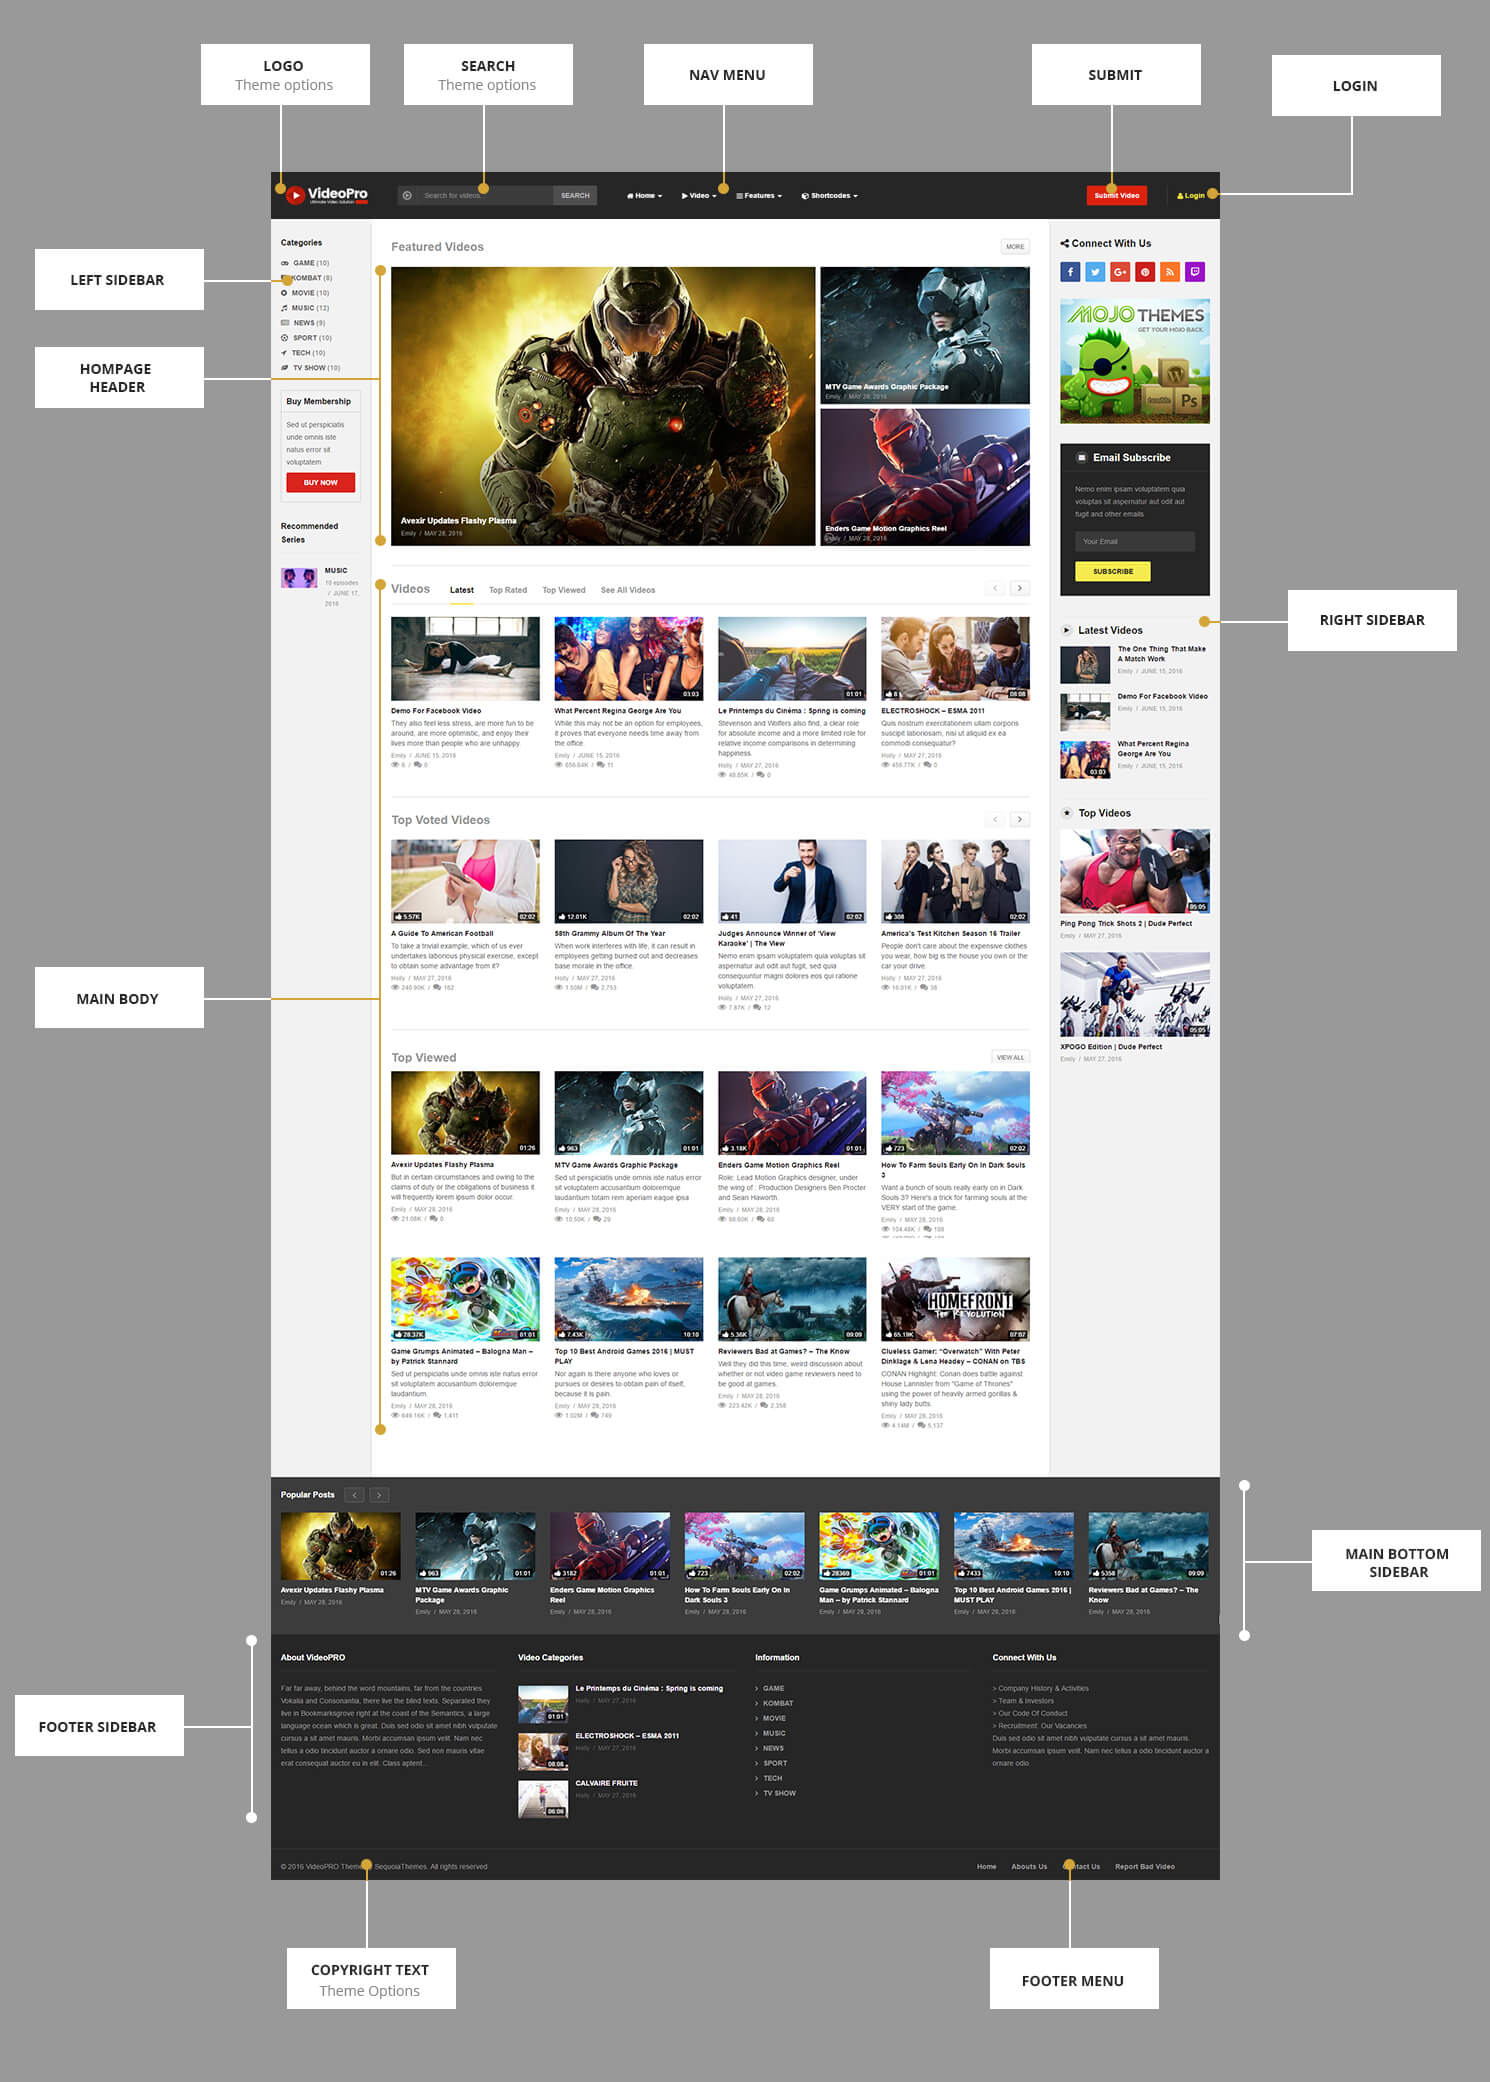Click the Facebook social icon

coord(1070,272)
